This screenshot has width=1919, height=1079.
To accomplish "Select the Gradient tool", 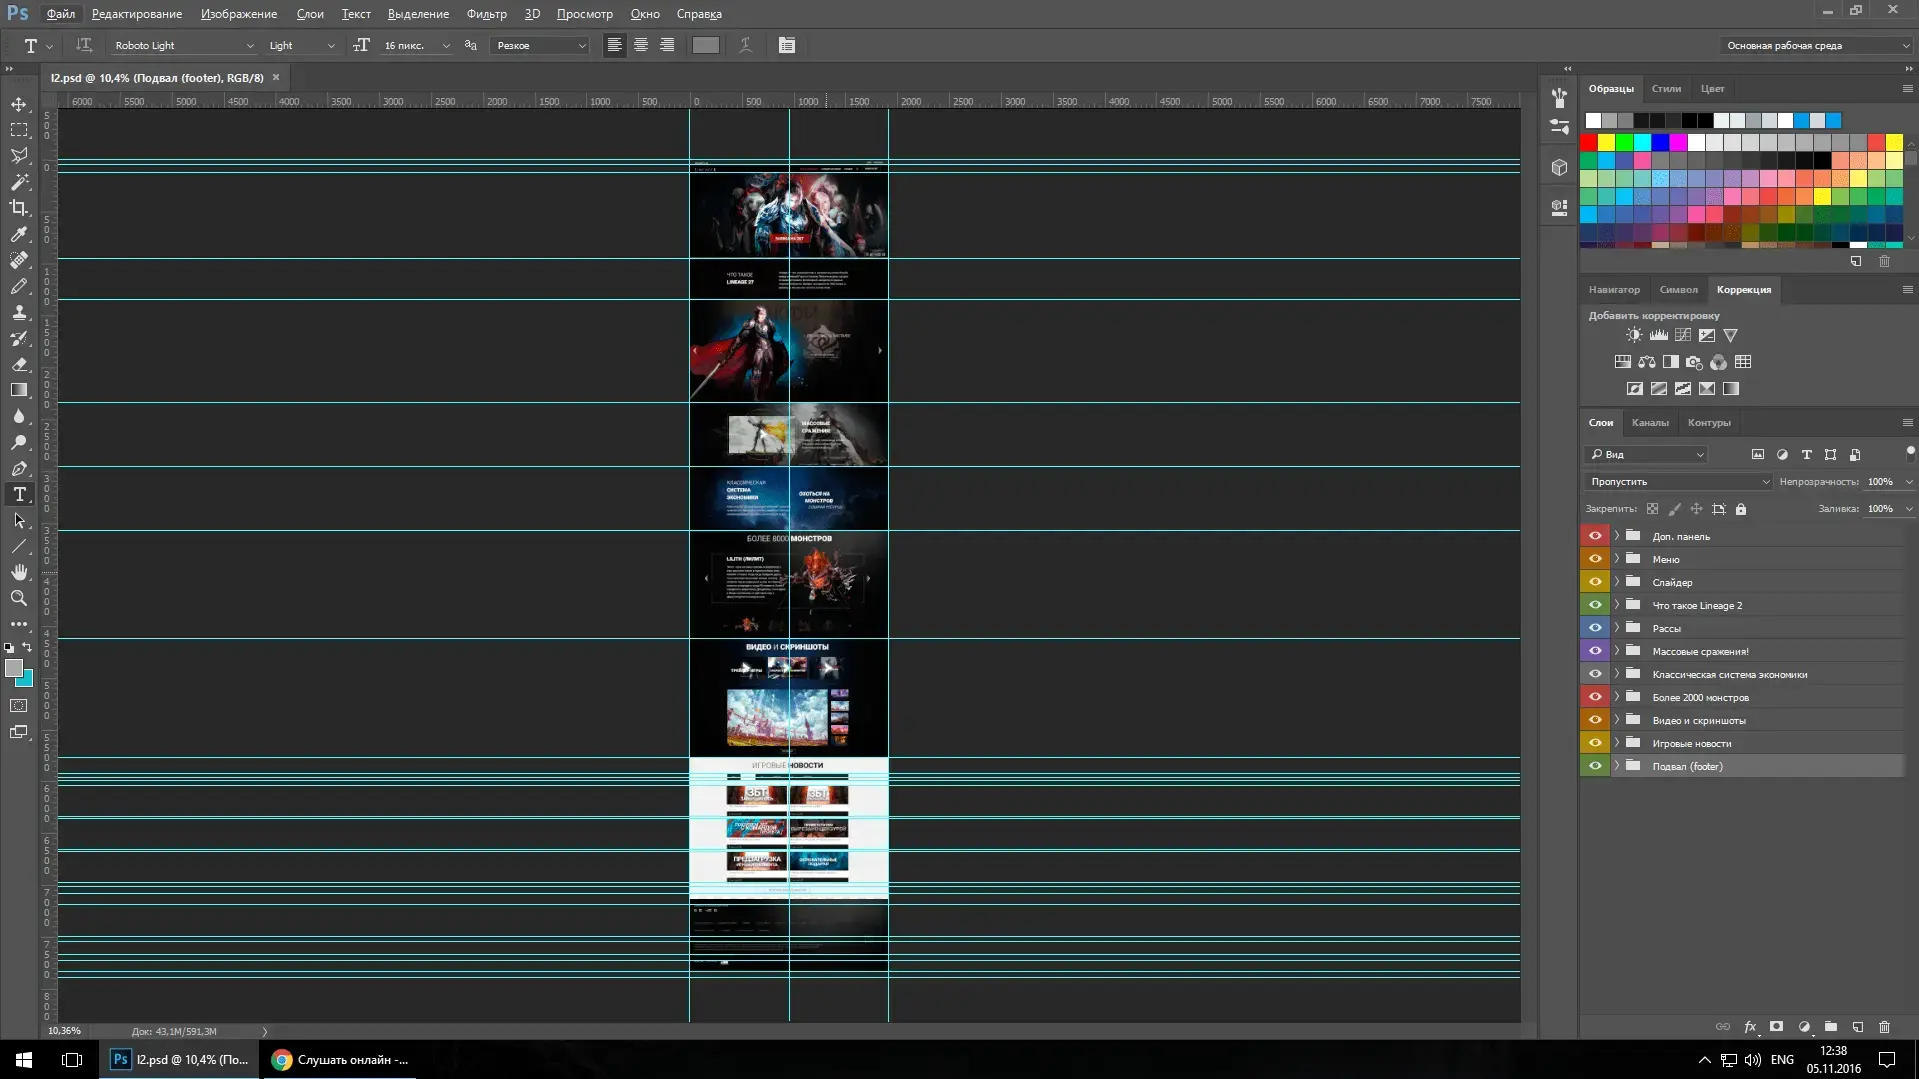I will click(19, 390).
